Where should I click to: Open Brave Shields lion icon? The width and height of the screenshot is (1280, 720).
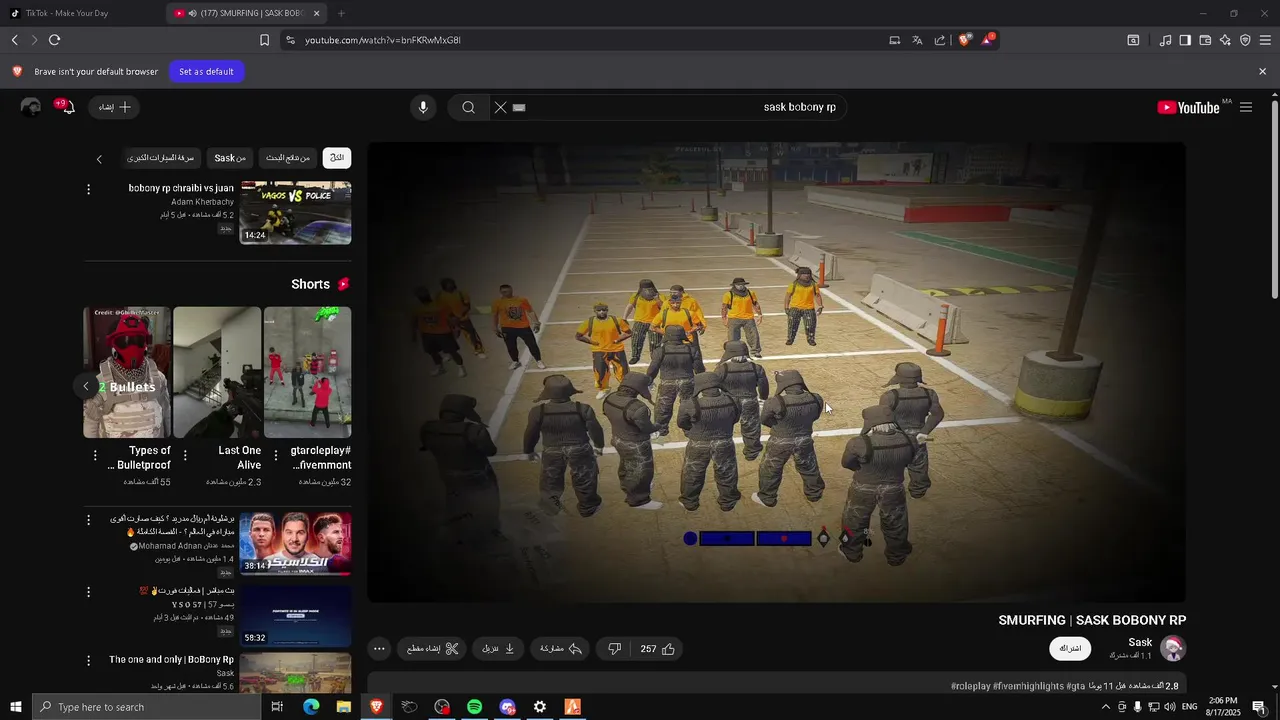click(x=965, y=40)
